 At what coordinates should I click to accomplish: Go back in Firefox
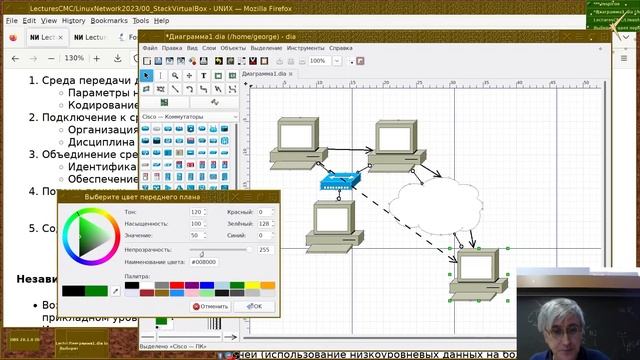[x=16, y=59]
